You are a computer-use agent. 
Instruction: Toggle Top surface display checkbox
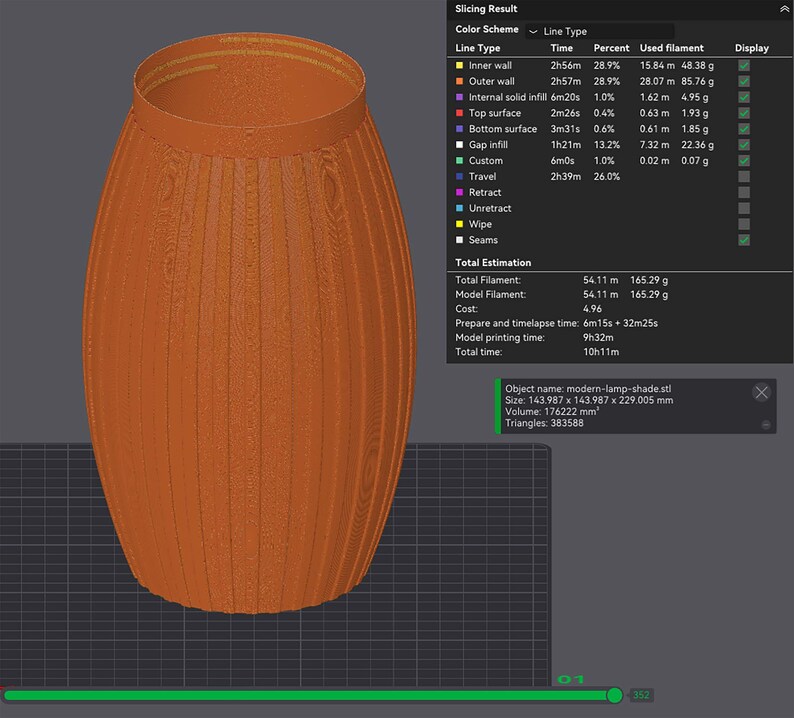point(743,113)
